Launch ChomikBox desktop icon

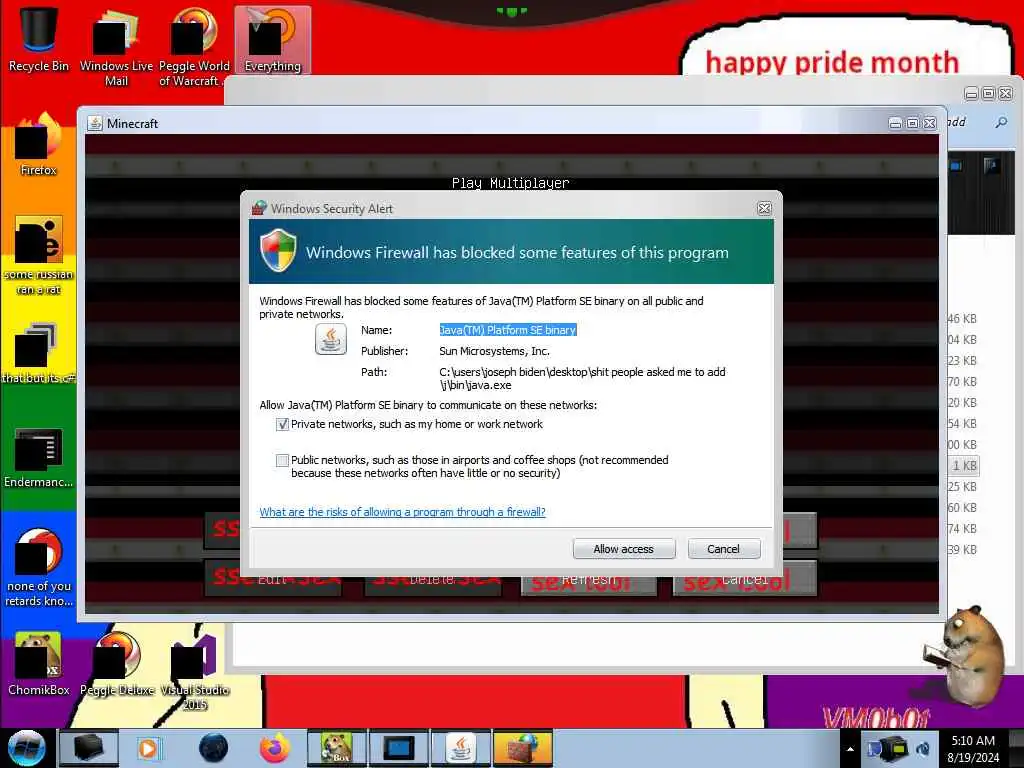click(38, 664)
